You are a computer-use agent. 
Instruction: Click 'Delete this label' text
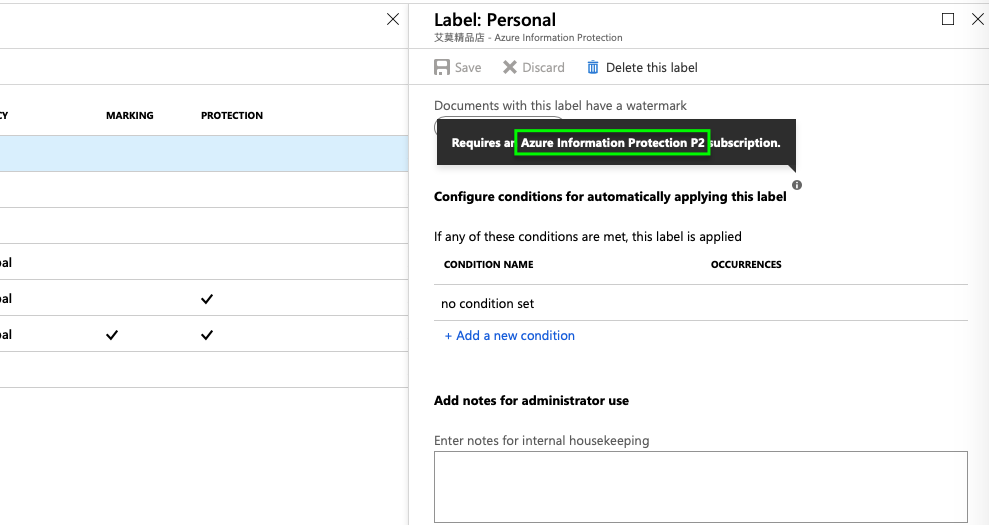pos(652,68)
